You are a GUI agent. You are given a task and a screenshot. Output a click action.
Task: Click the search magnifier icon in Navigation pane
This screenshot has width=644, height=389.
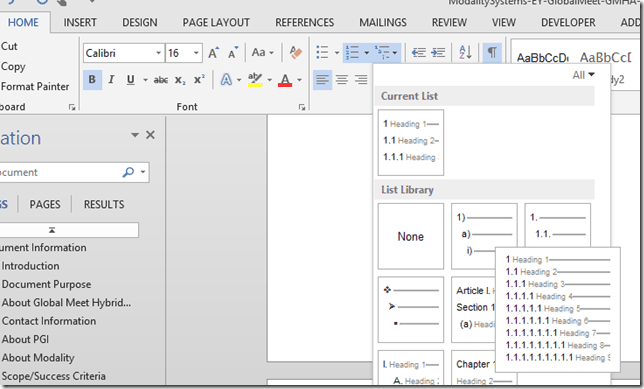128,172
